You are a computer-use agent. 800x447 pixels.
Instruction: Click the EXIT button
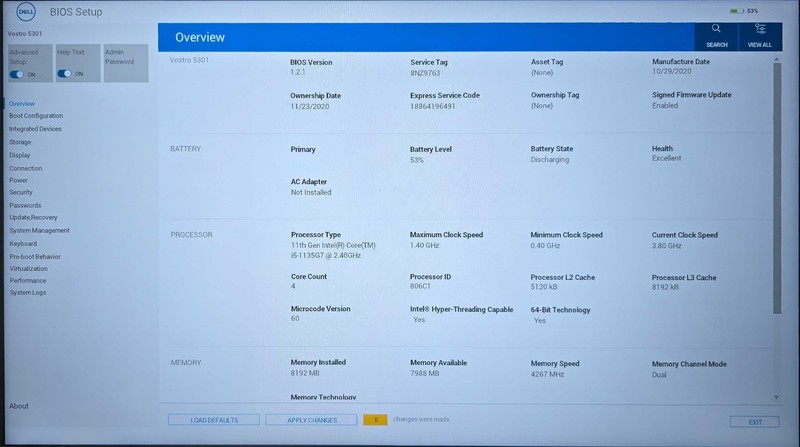755,422
